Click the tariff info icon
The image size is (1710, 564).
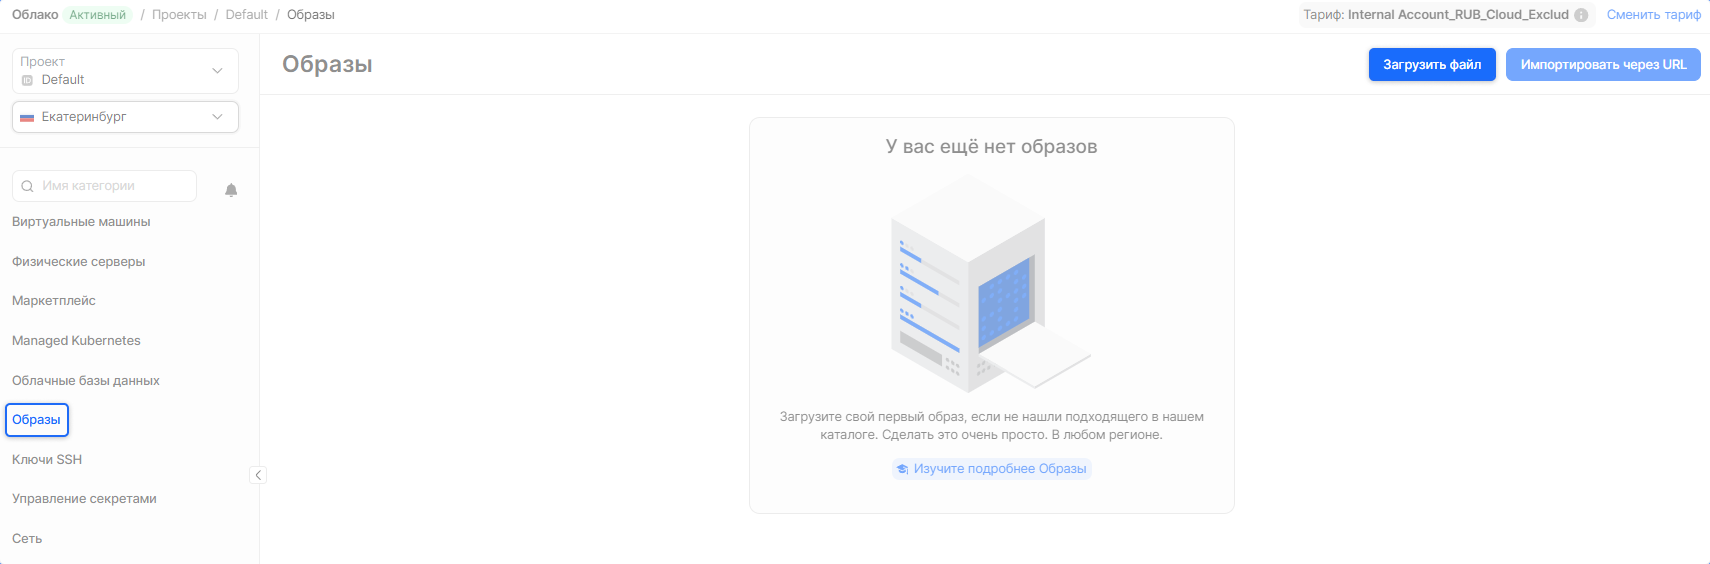click(1581, 15)
